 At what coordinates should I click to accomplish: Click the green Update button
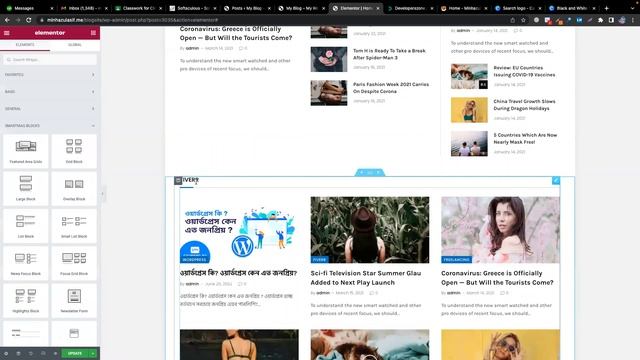[75, 353]
